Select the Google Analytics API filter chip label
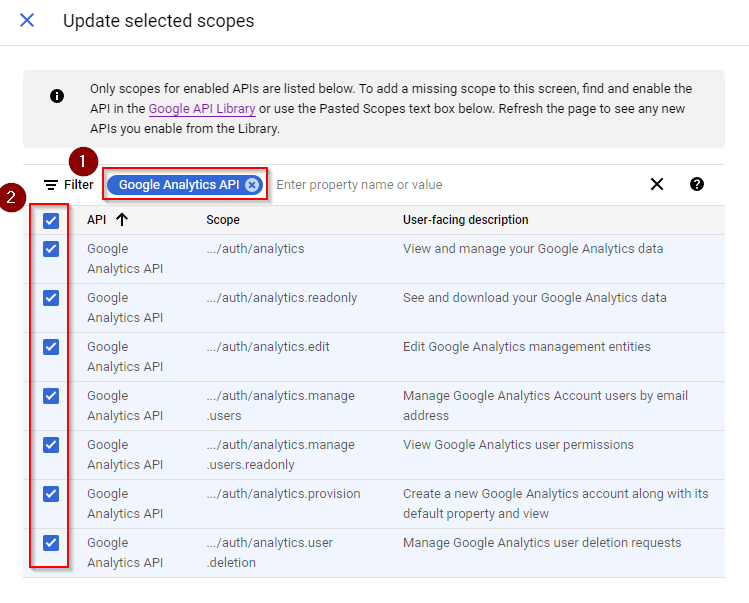749x603 pixels. click(178, 185)
